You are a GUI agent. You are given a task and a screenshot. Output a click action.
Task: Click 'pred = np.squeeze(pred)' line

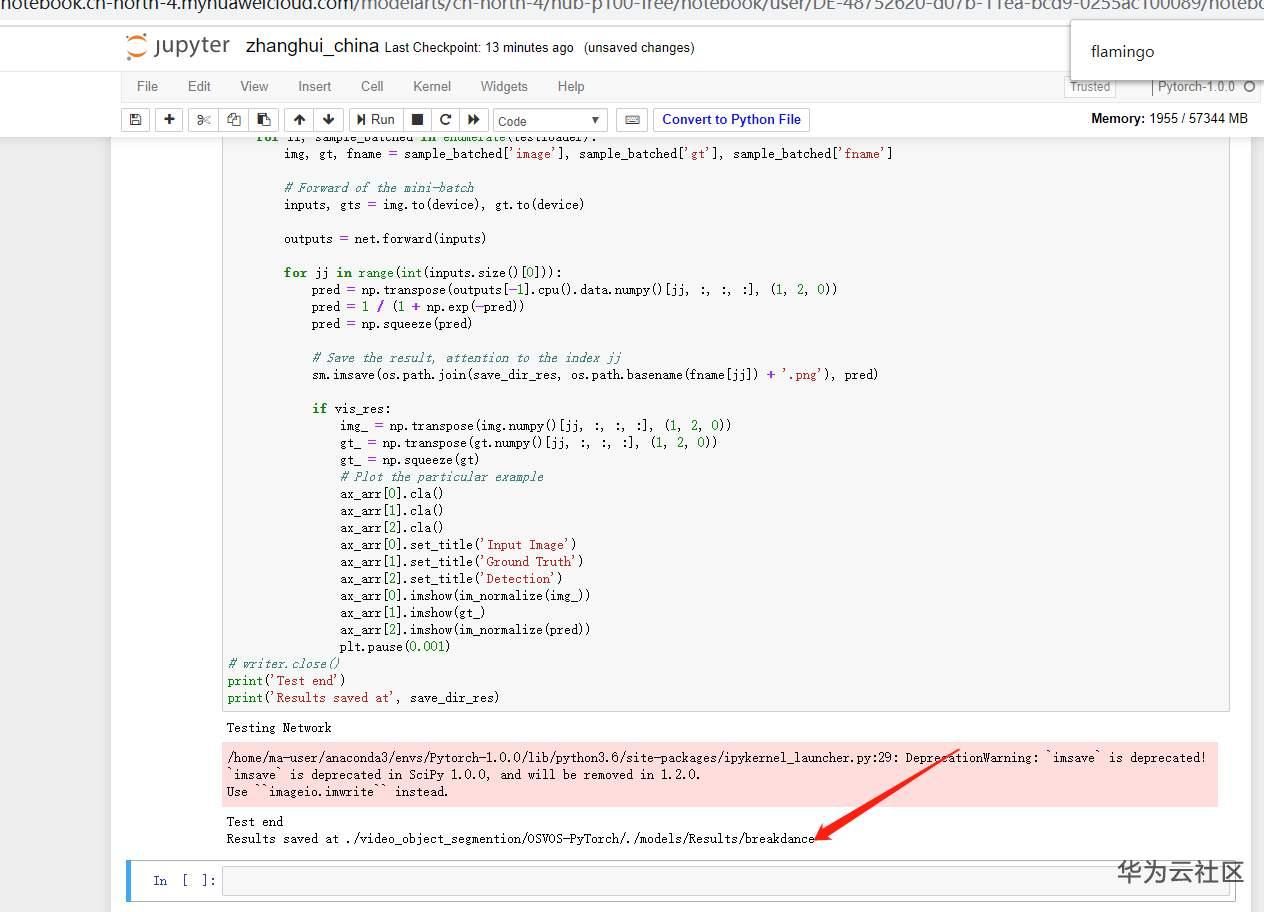pyautogui.click(x=392, y=323)
